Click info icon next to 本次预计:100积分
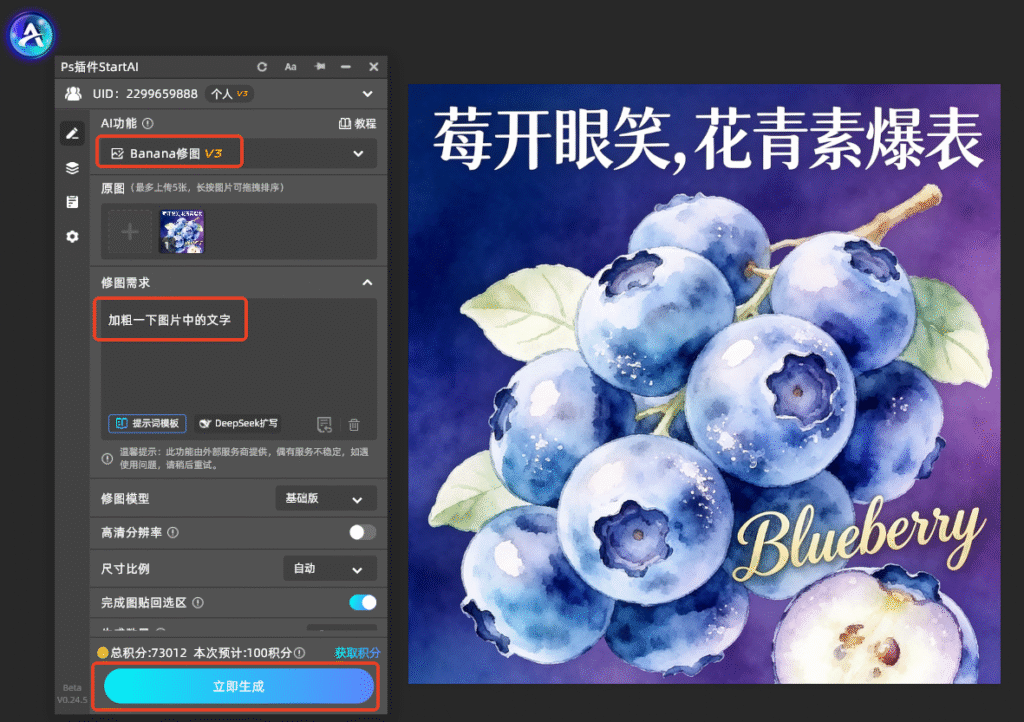 300,653
